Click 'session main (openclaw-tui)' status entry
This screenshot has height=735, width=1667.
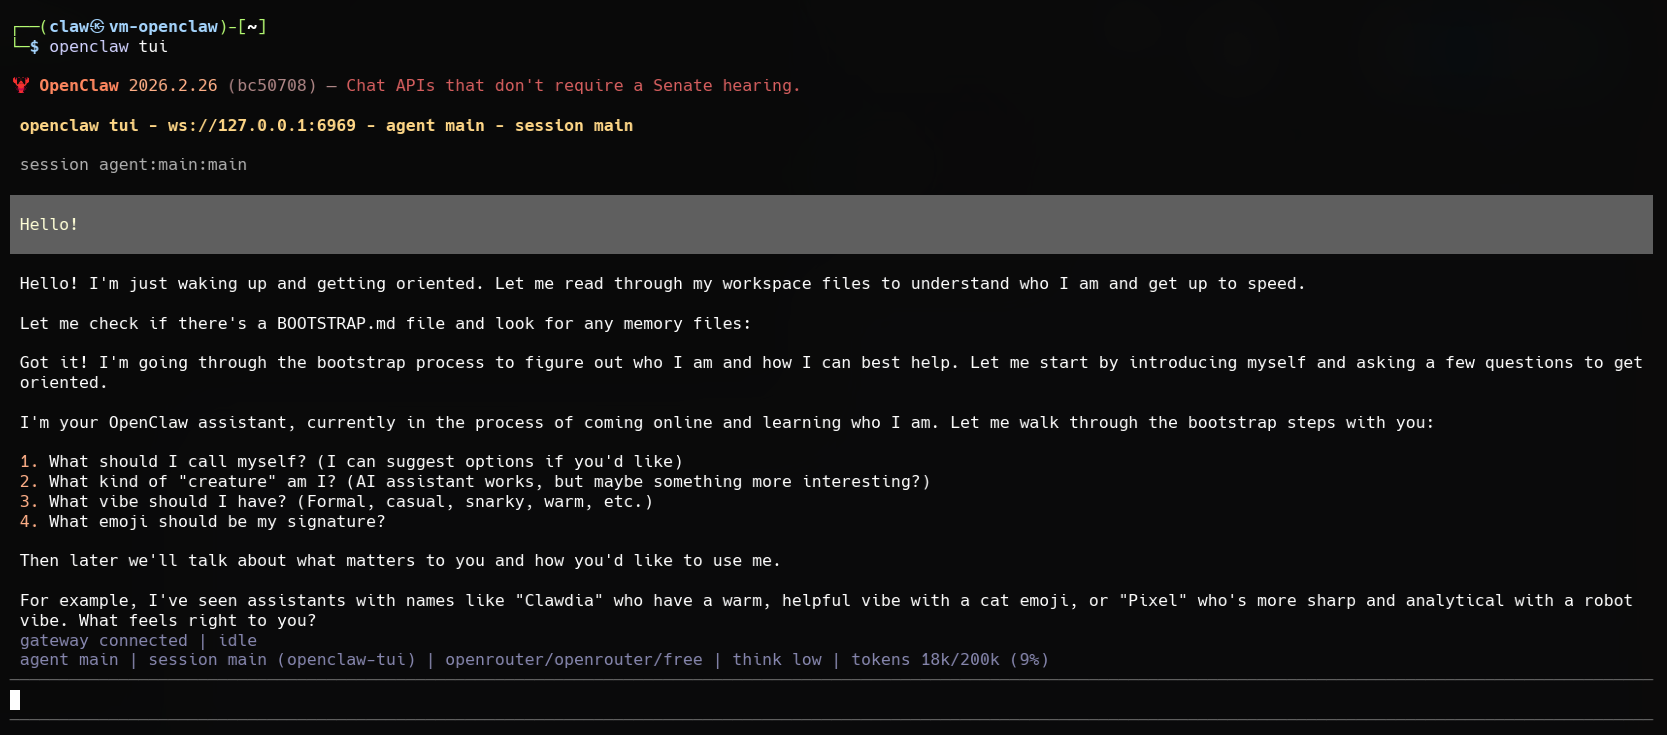(x=282, y=660)
